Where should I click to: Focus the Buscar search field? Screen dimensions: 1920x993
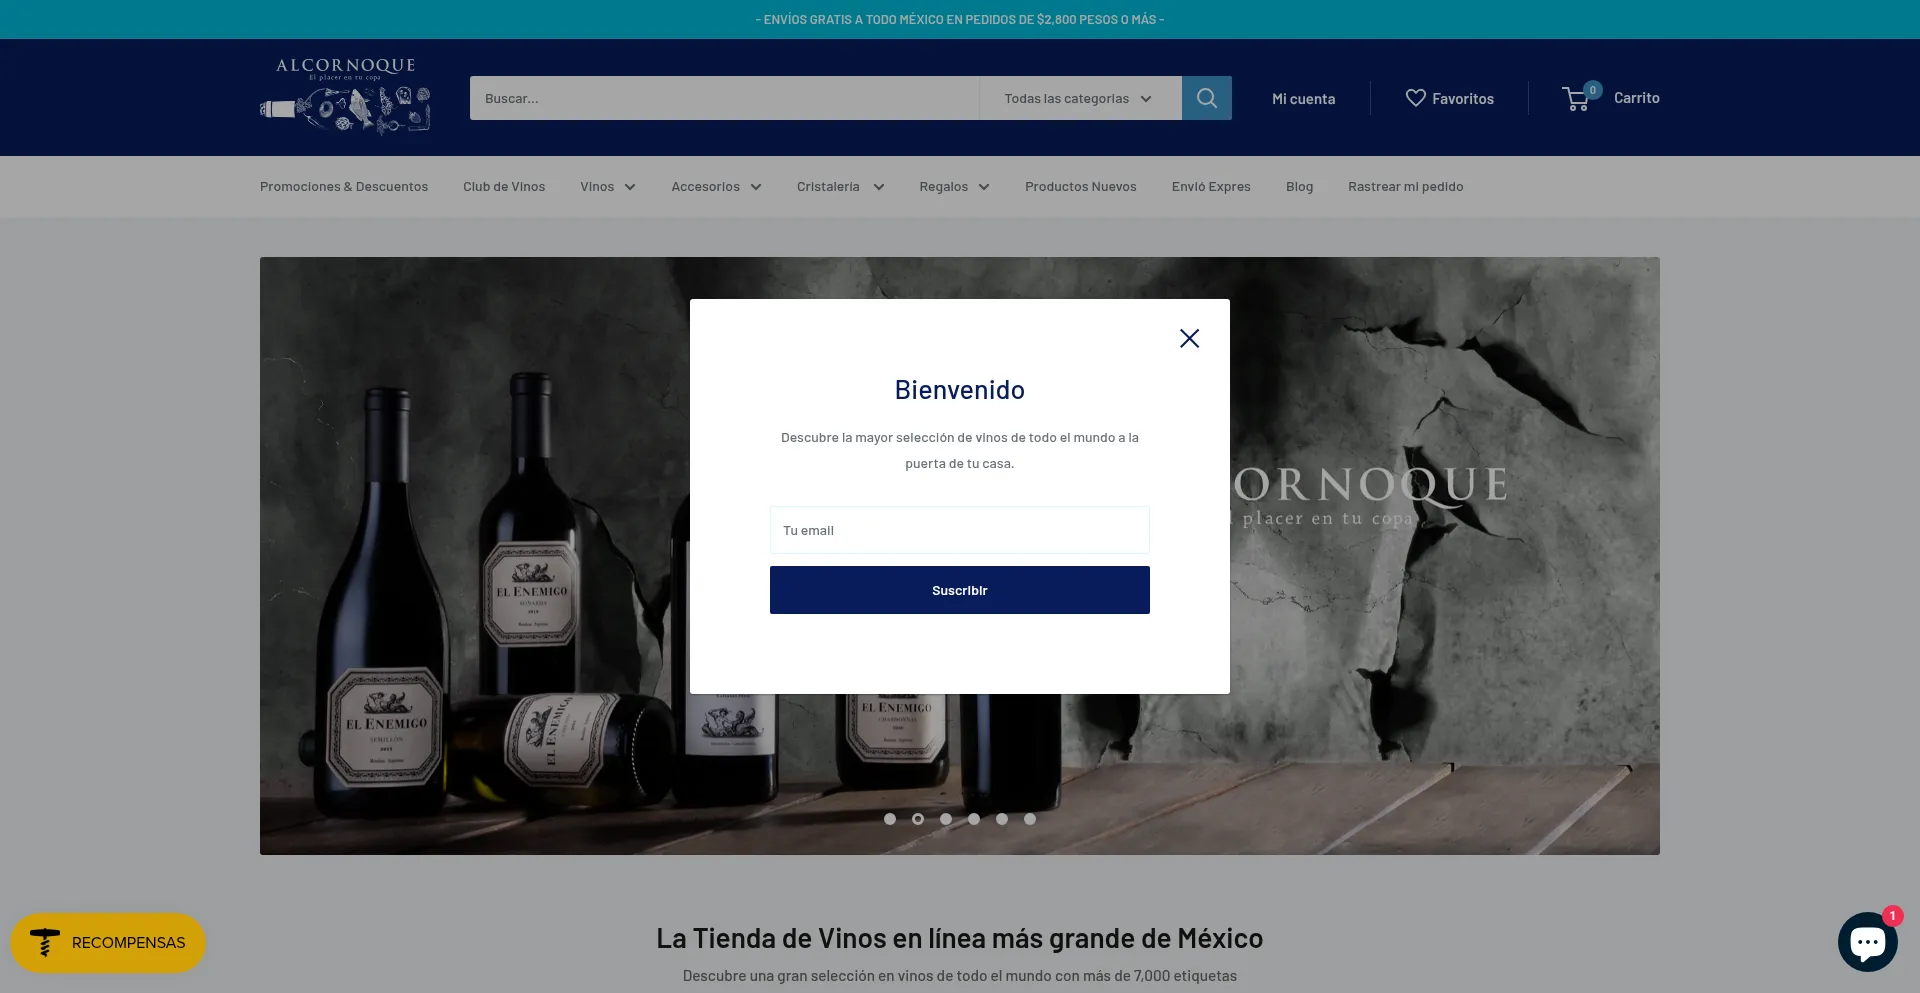tap(724, 98)
